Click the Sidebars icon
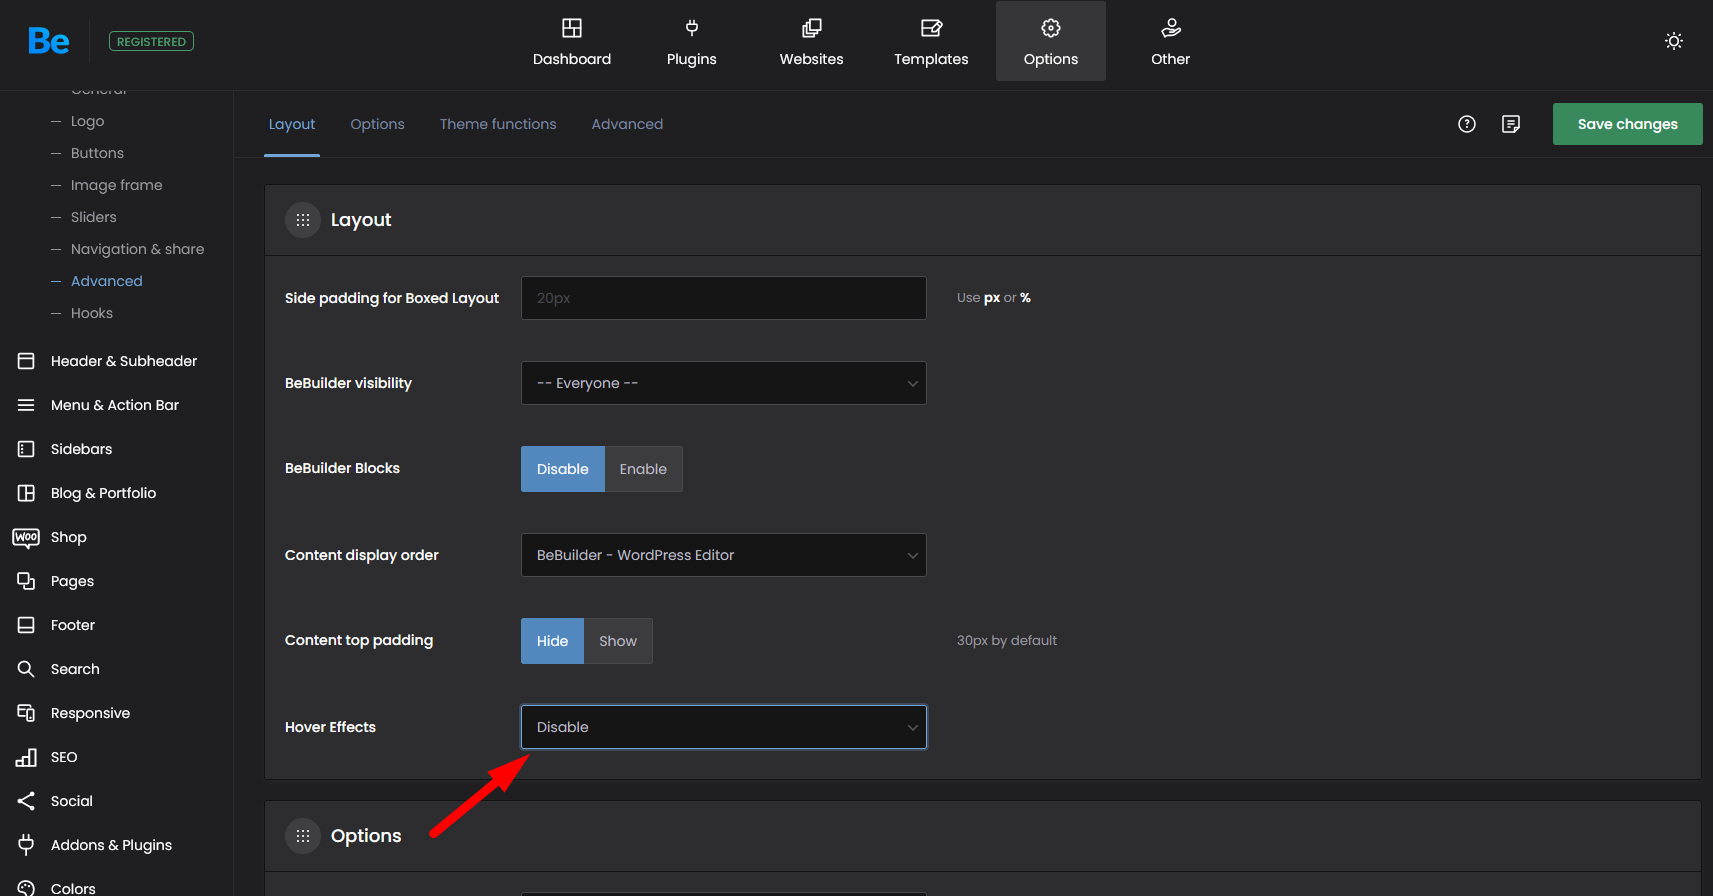Screen dimensions: 1713x896 click(26, 449)
